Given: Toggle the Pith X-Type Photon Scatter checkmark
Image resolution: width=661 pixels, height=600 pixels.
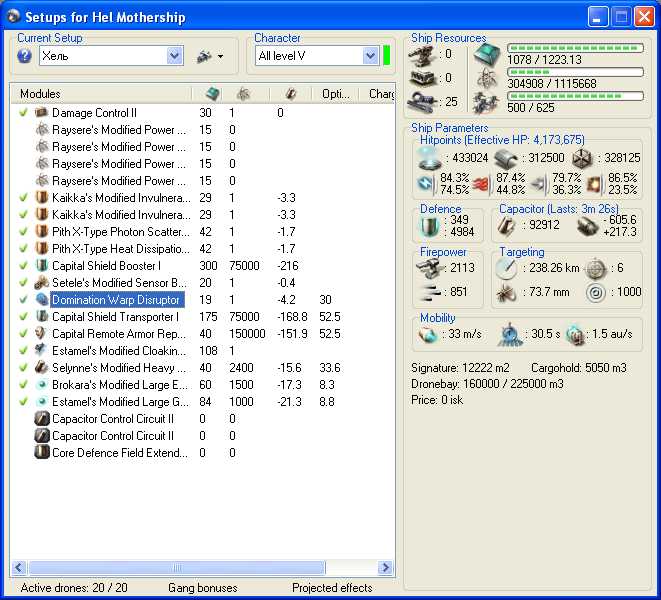Looking at the screenshot, I should pyautogui.click(x=23, y=231).
